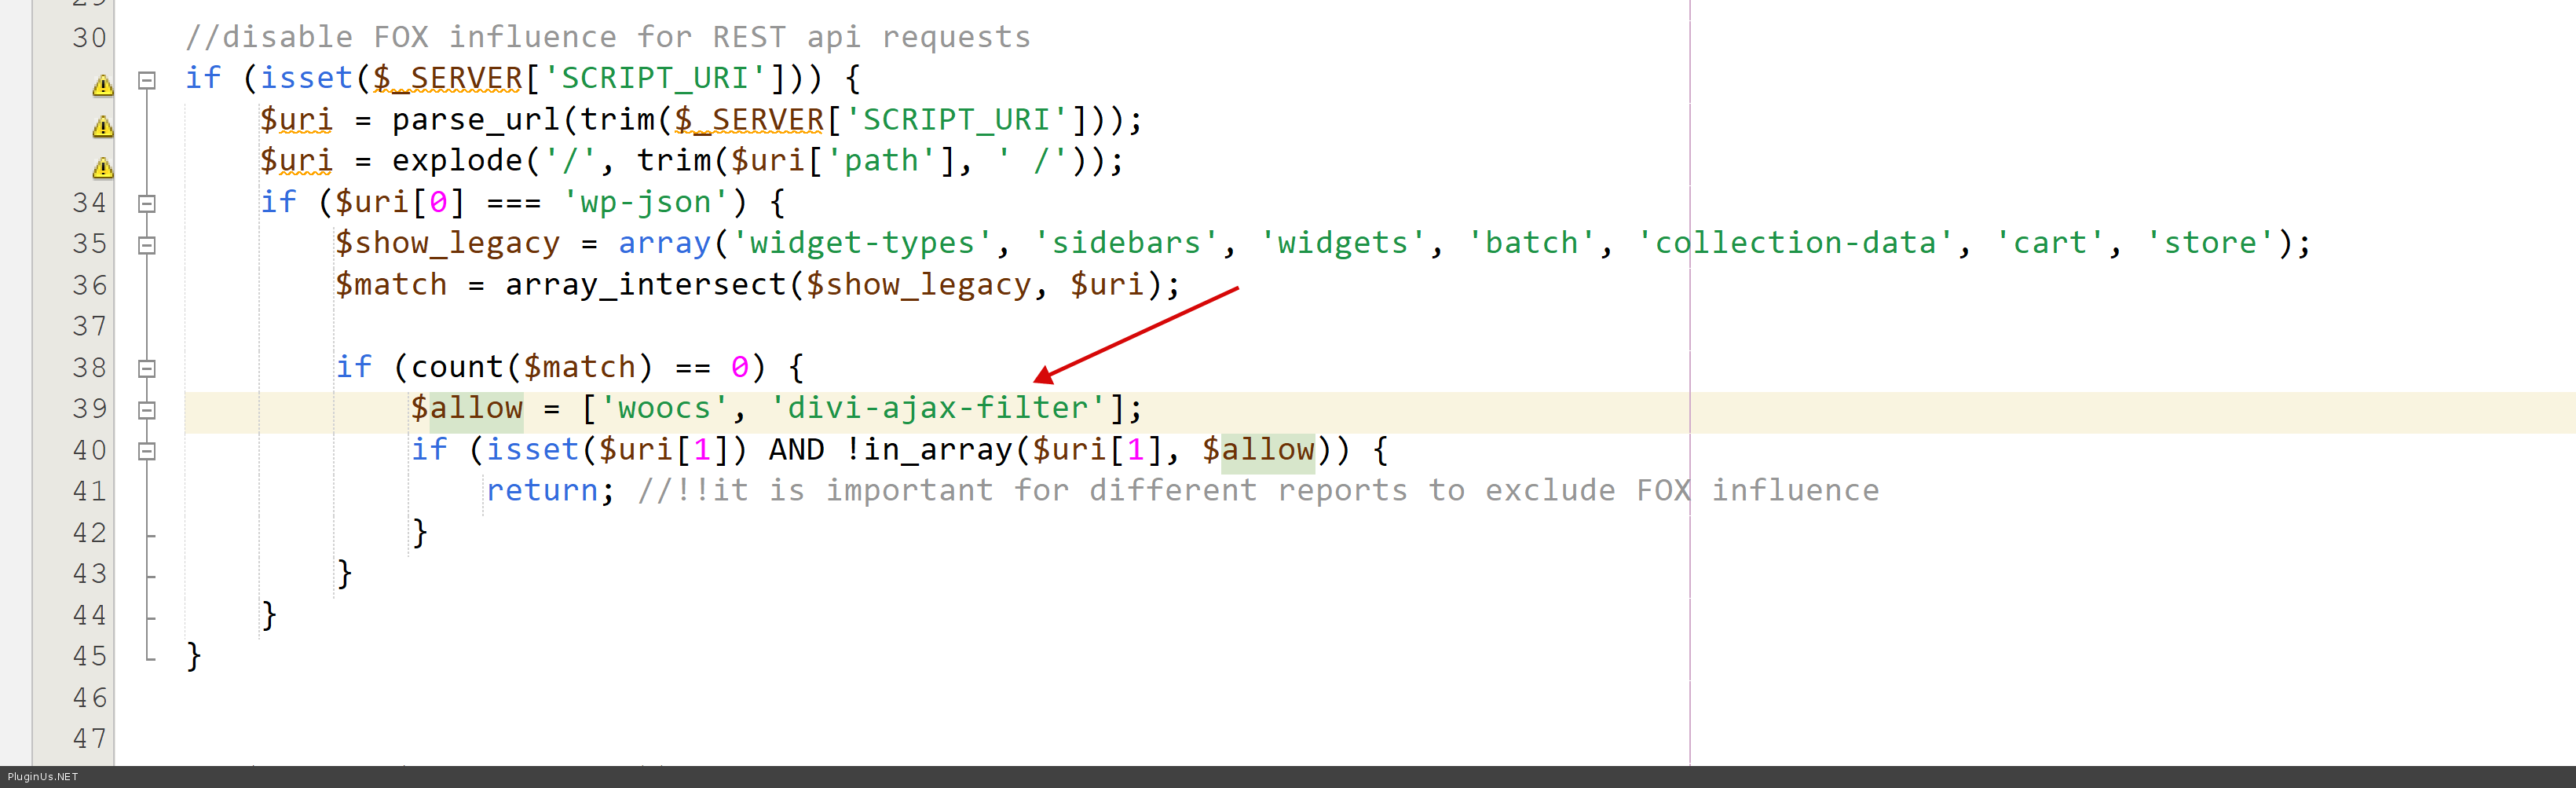Click line number 36 in the gutter

89,286
